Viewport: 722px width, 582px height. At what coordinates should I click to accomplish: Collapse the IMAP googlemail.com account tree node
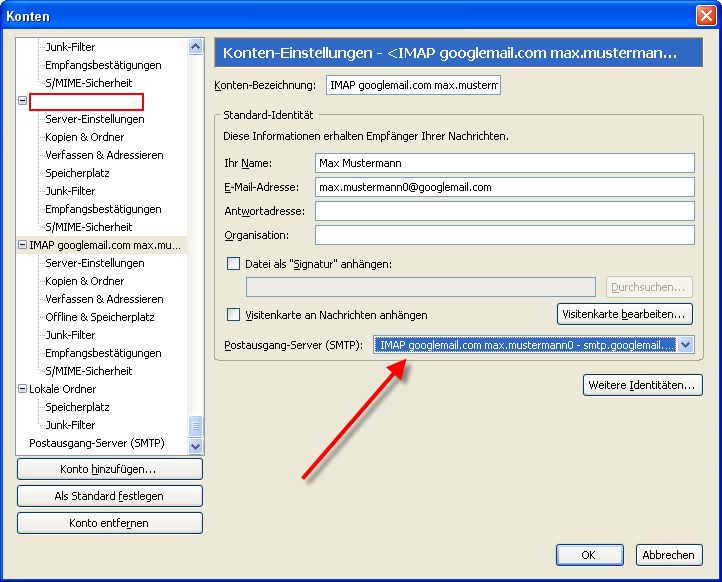coord(22,244)
